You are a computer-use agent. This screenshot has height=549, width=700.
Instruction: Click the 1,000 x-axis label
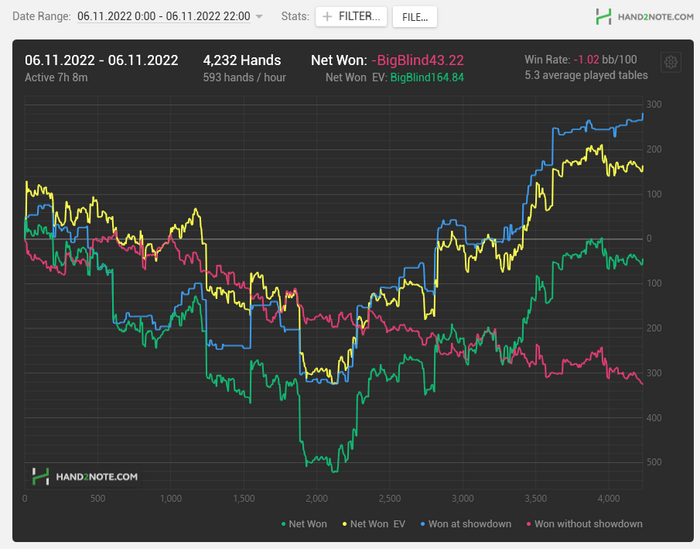(x=171, y=499)
